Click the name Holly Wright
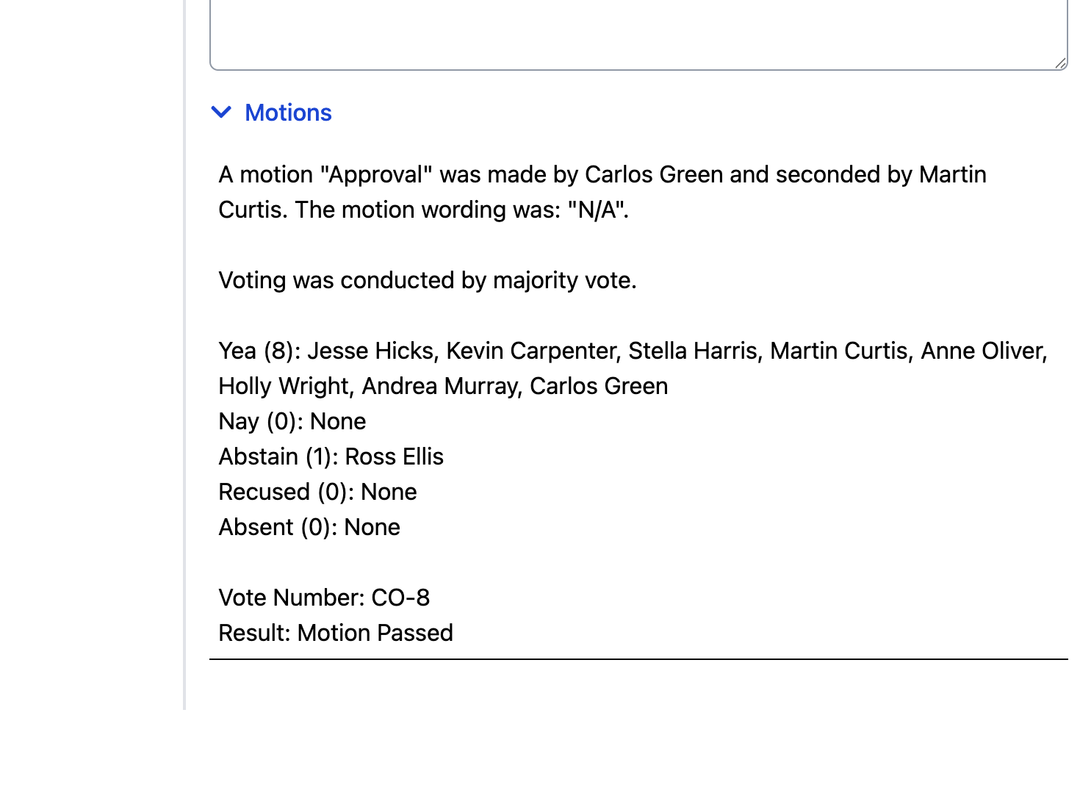The width and height of the screenshot is (1080, 791). (x=284, y=386)
